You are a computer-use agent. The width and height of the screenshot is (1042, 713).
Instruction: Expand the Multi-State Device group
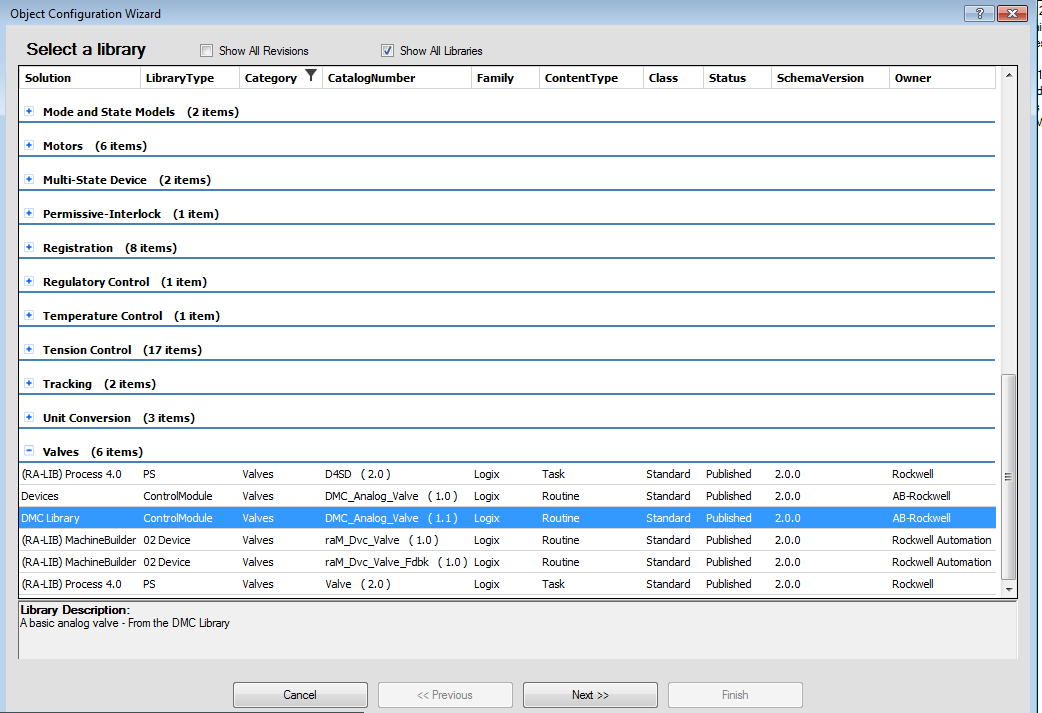tap(29, 179)
